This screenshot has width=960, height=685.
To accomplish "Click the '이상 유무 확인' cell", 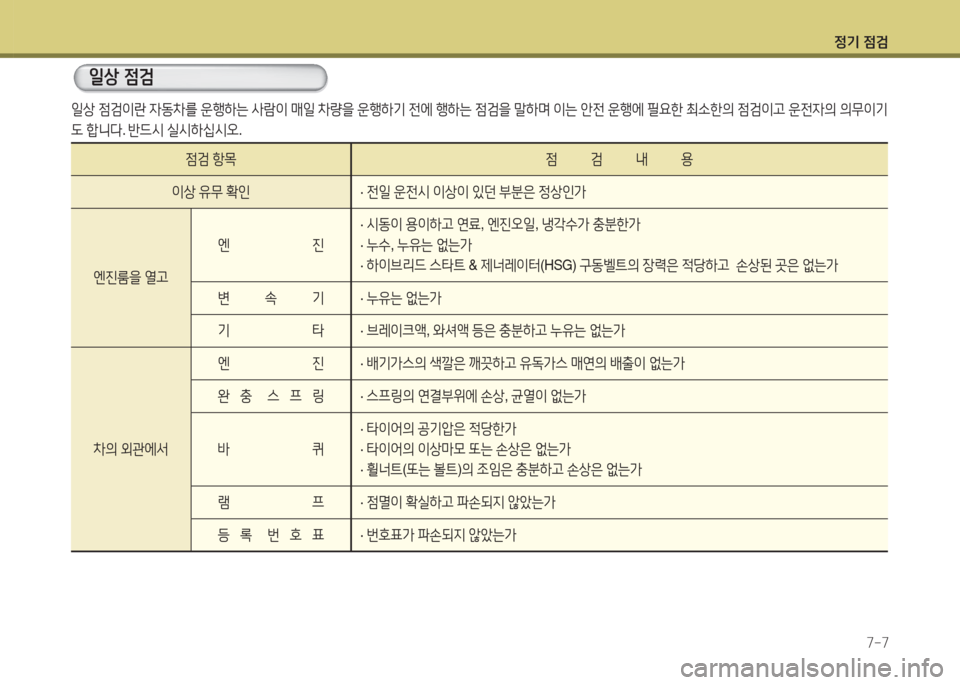I will 211,192.
